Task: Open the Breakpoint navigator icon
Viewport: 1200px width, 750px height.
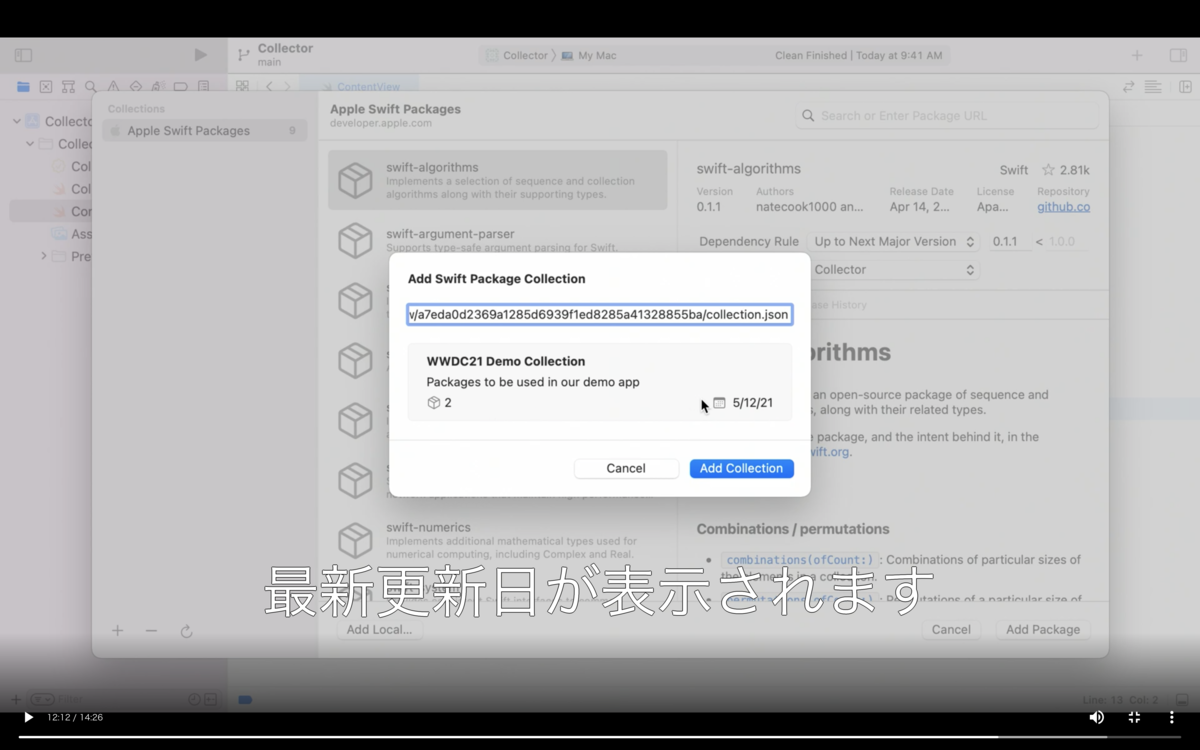Action: 181,87
